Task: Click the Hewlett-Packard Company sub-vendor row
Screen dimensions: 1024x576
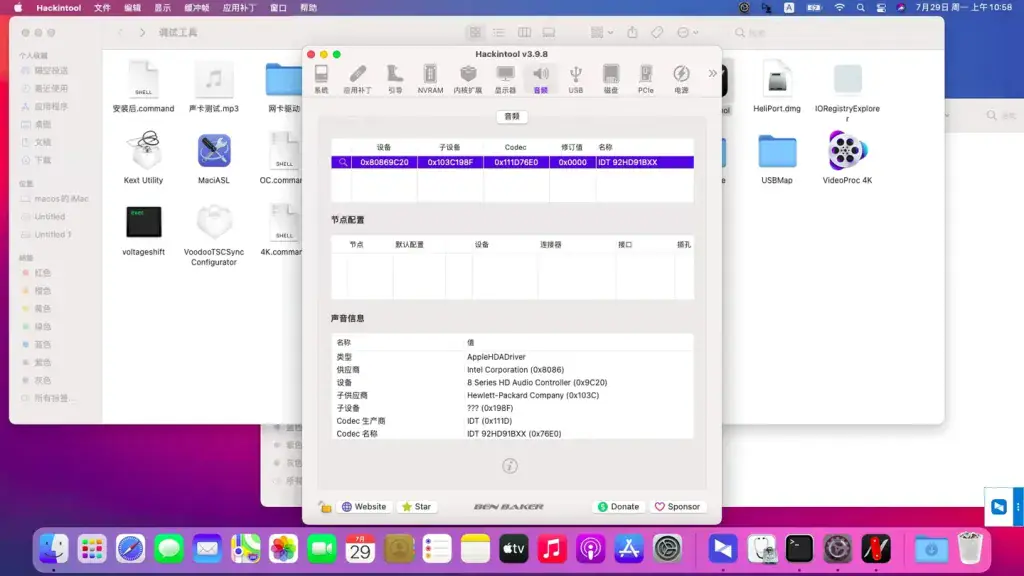Action: [512, 395]
